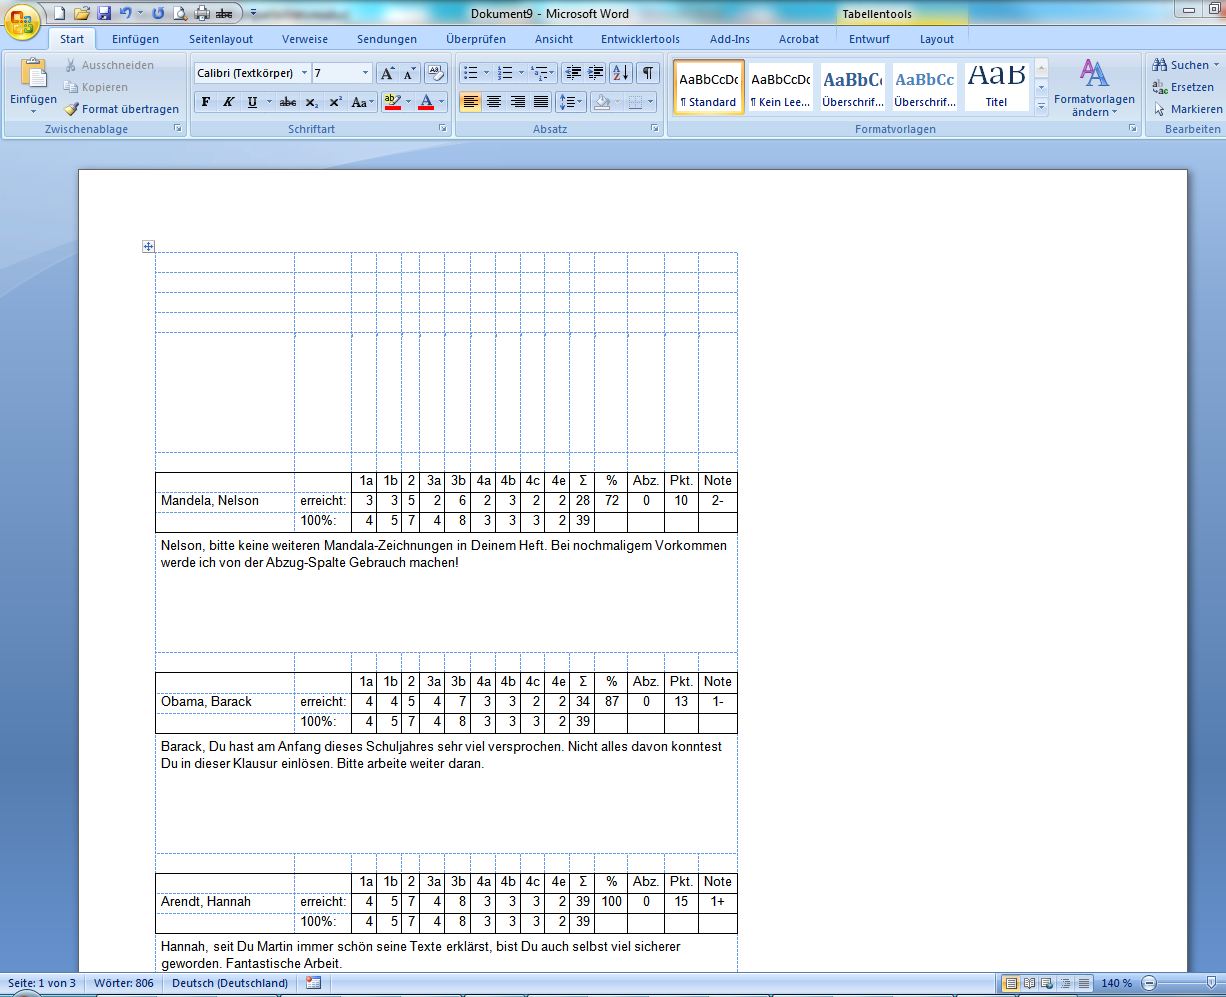The image size is (1226, 997).
Task: Align the text right
Action: click(x=518, y=102)
